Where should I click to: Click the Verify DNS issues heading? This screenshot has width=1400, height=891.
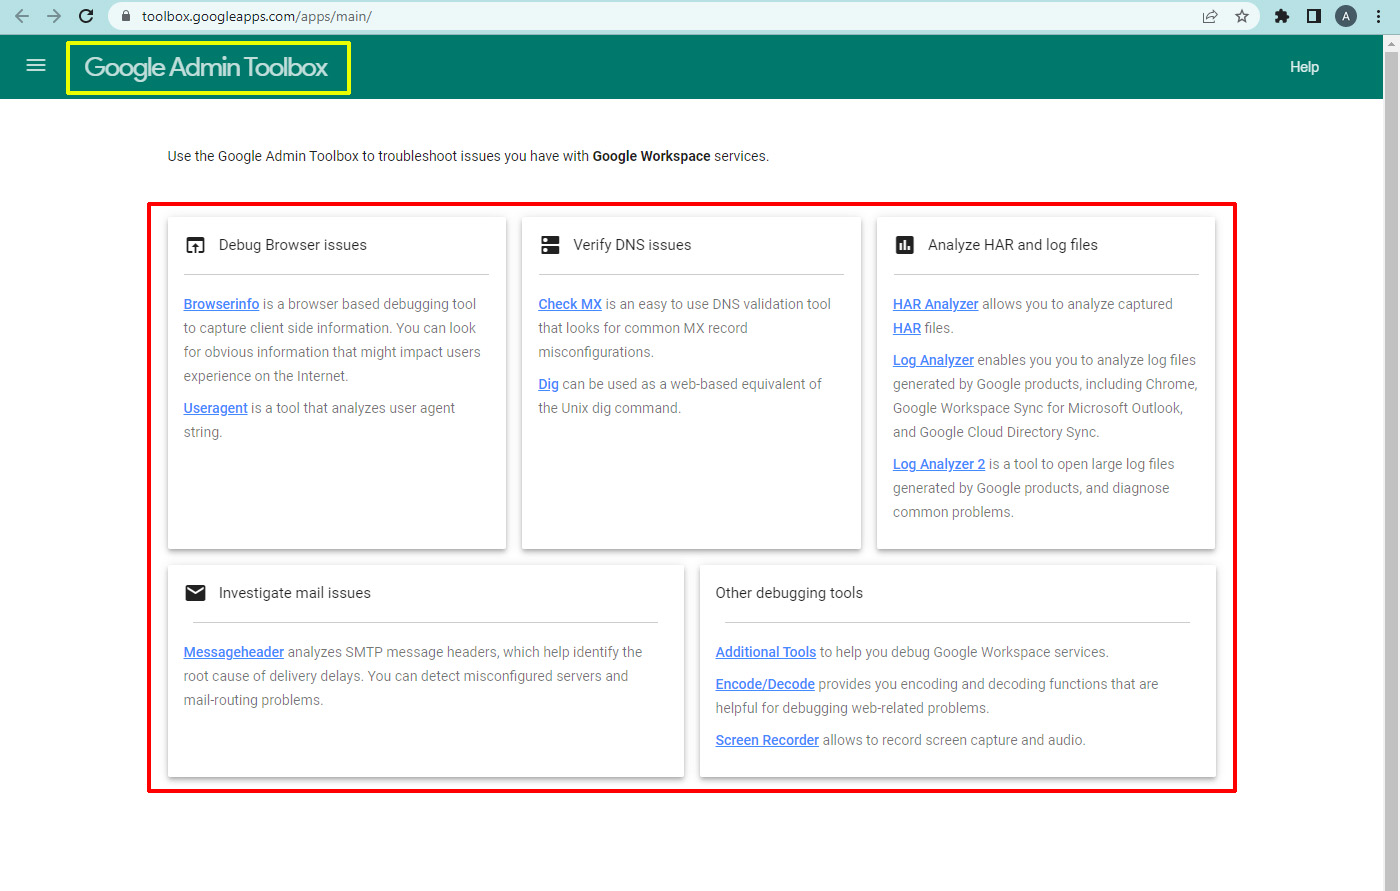632,245
